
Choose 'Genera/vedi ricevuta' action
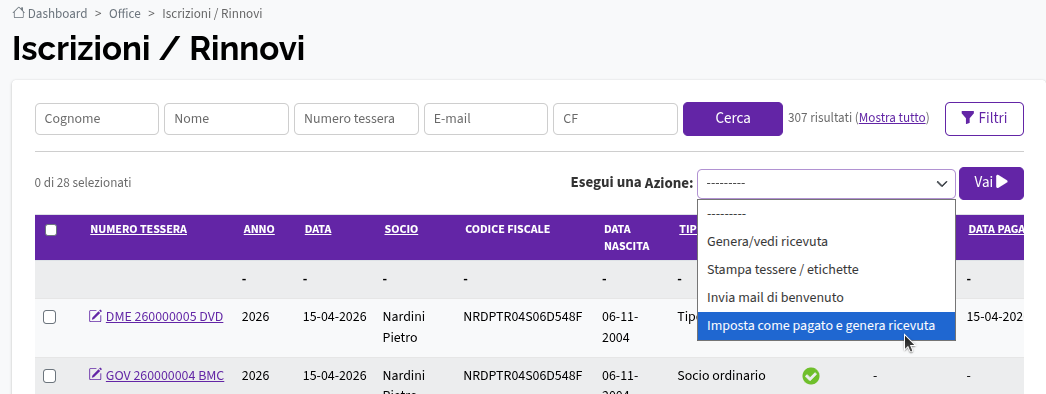827,241
